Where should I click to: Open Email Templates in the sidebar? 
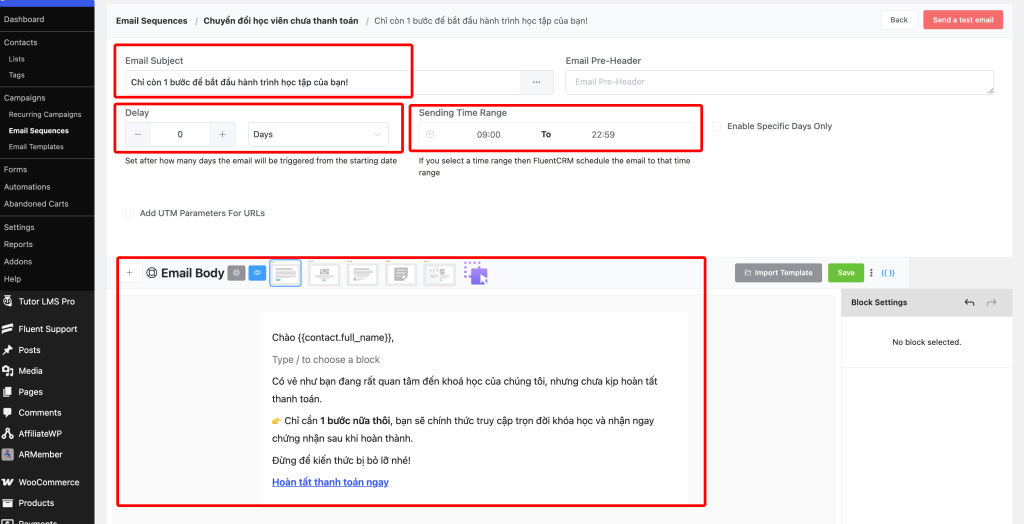(36, 147)
